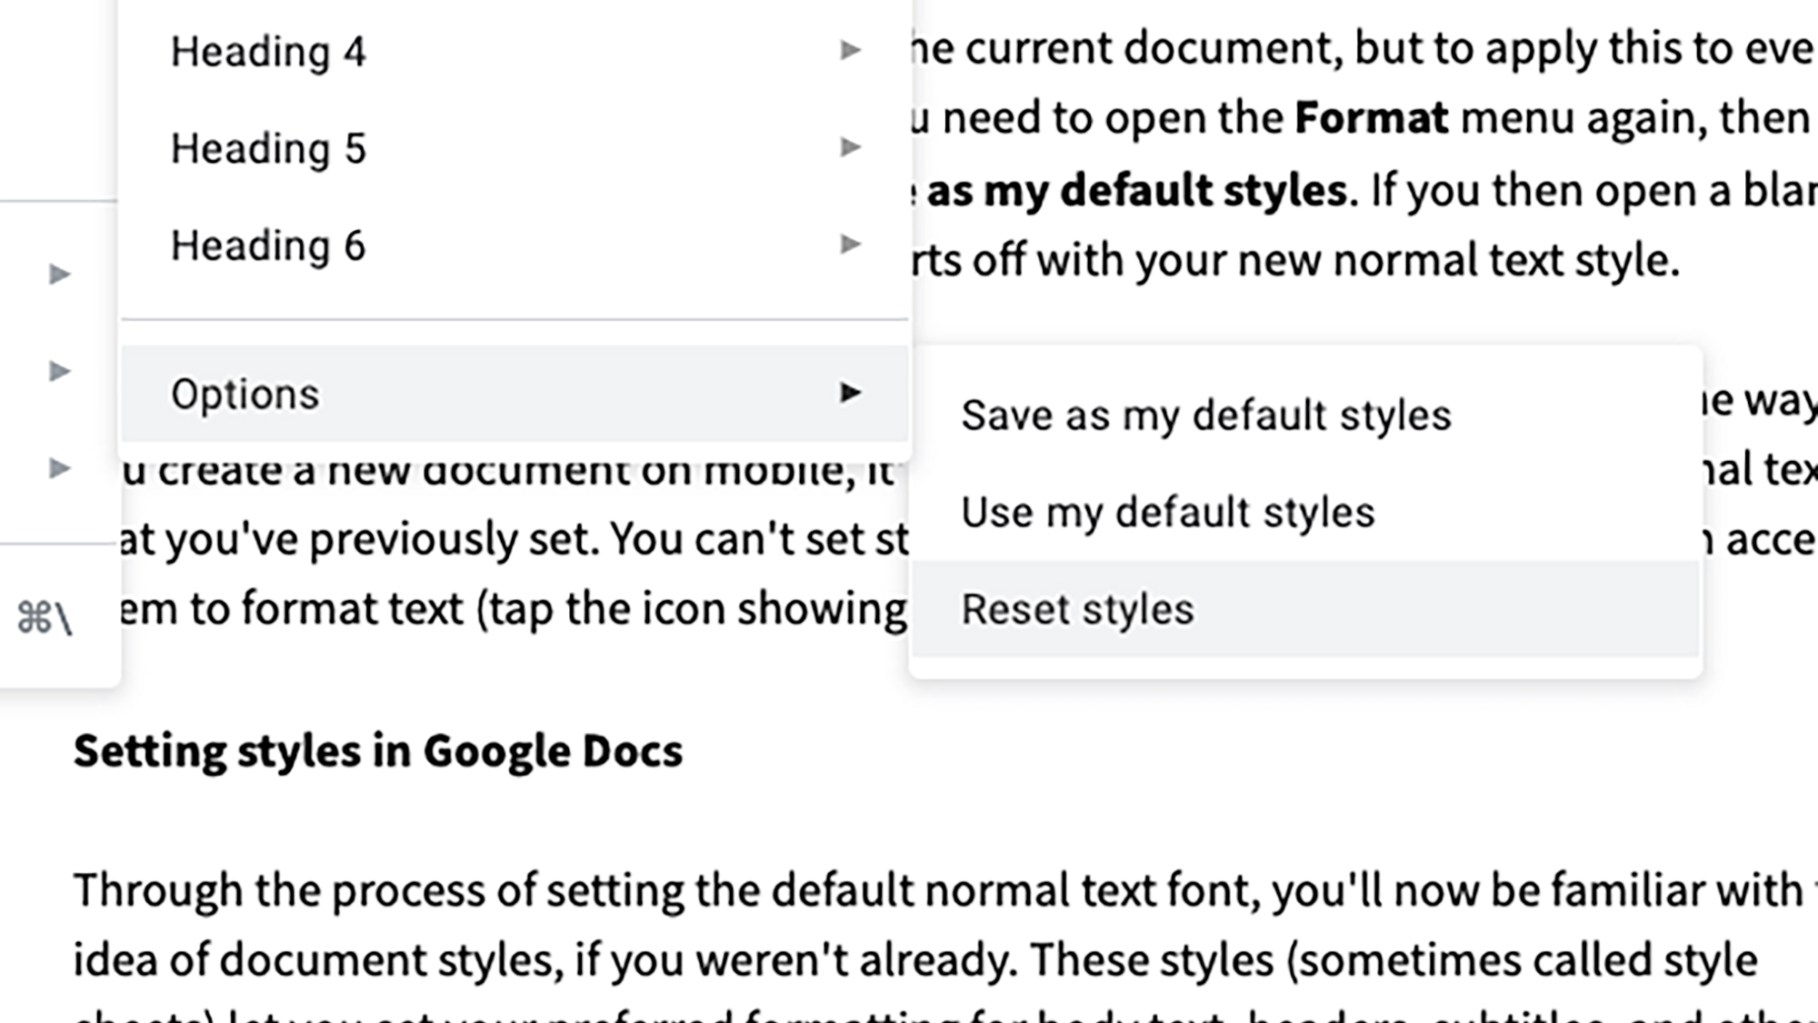1818x1023 pixels.
Task: Click the heading Setting styles in Google Docs
Action: coord(378,750)
